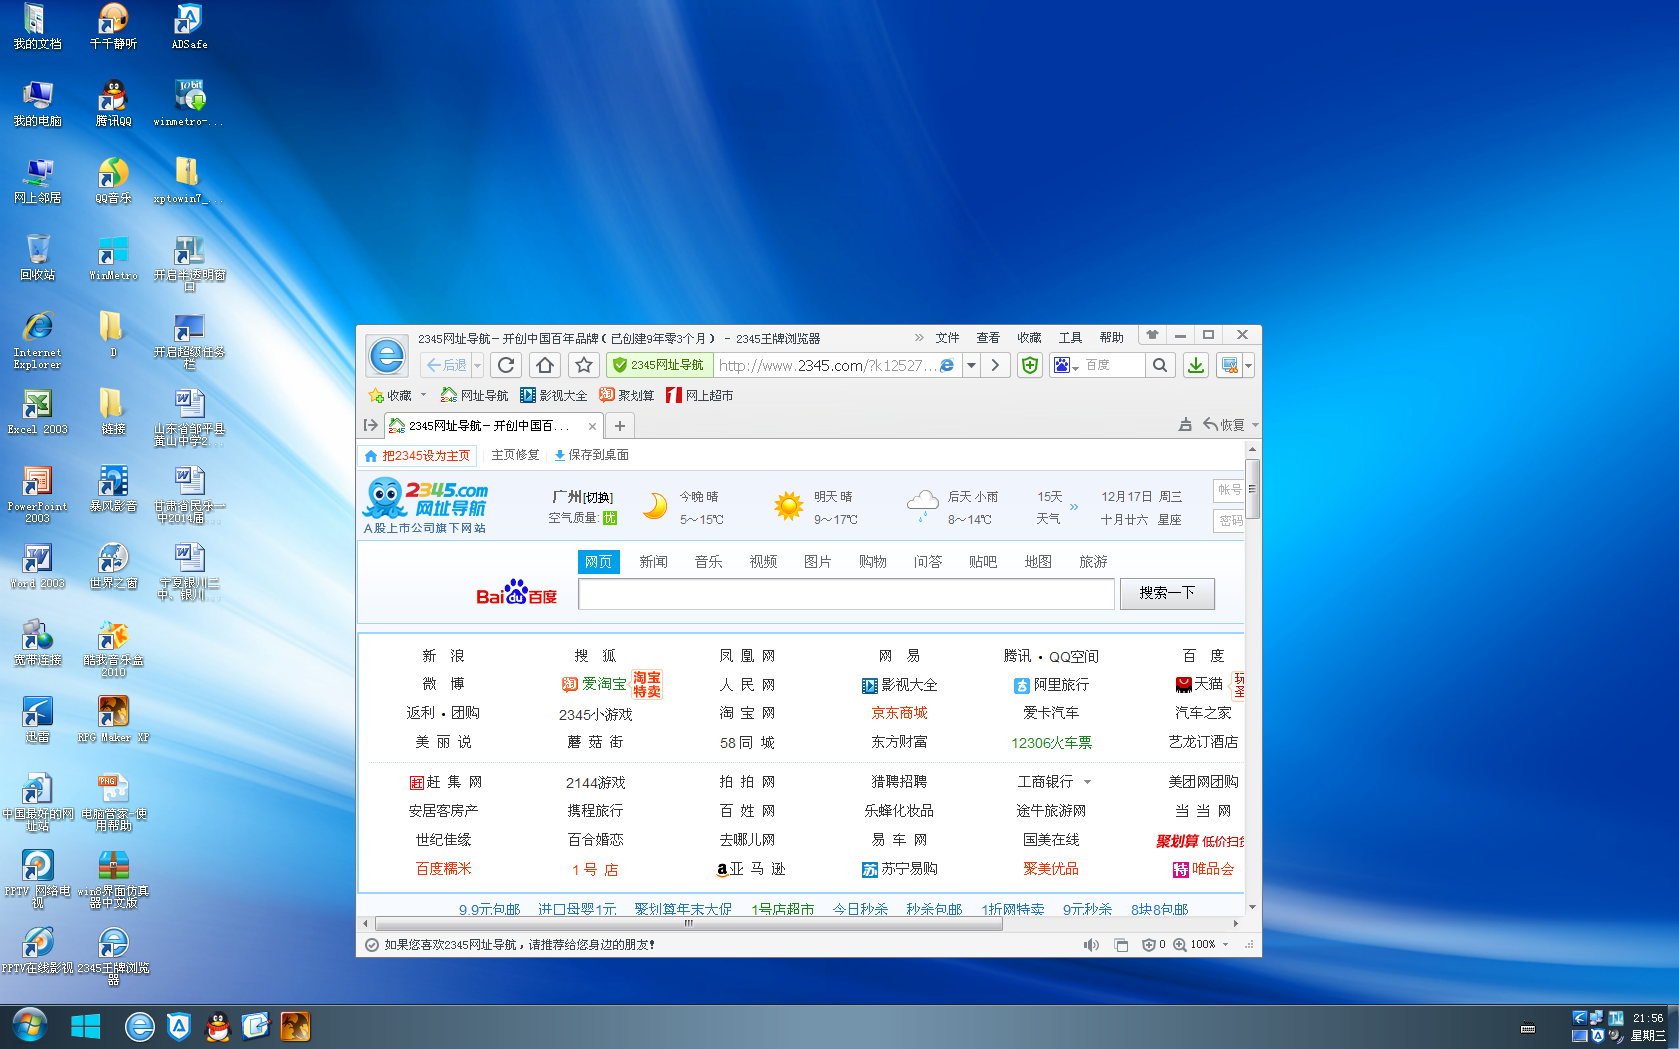
Task: Open the 恢复 dropdown arrow
Action: (1255, 425)
